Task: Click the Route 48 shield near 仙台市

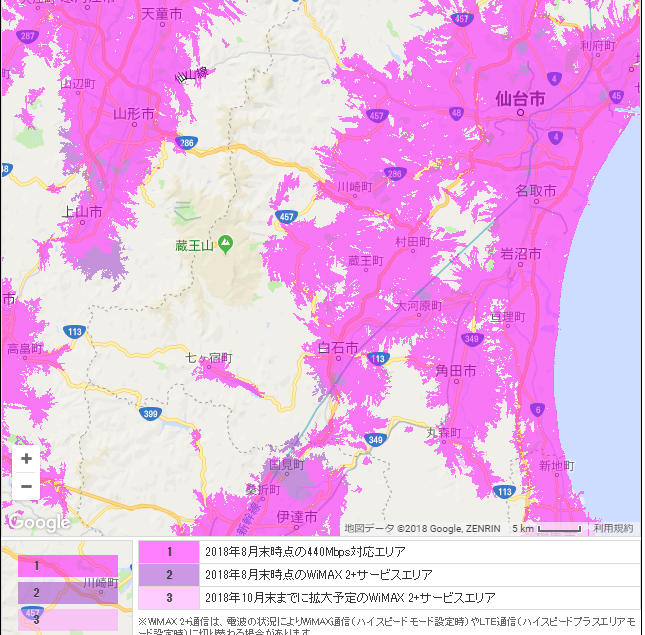Action: [456, 113]
